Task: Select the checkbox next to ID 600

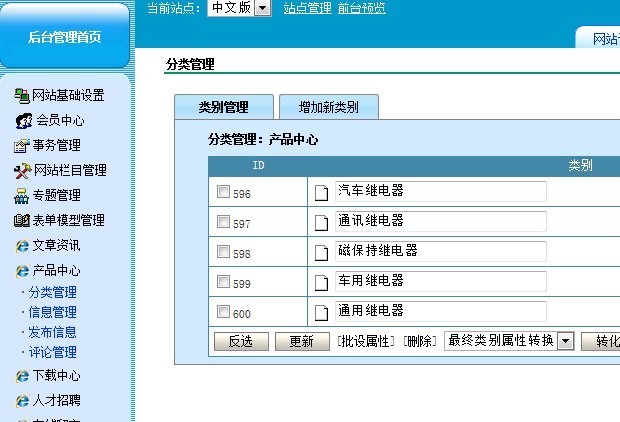Action: pyautogui.click(x=224, y=312)
